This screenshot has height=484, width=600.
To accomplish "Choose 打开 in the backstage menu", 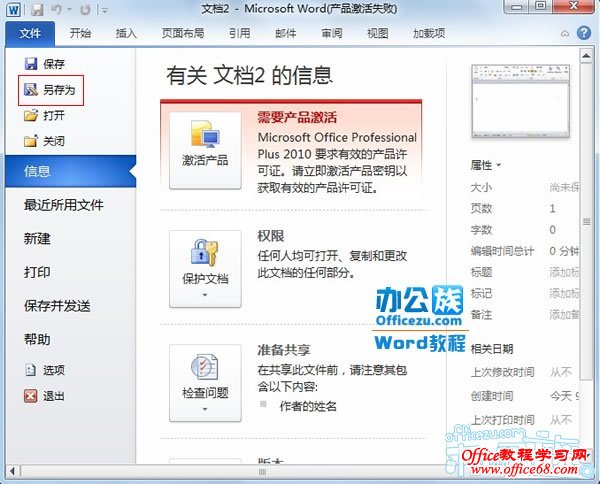I will pos(45,115).
